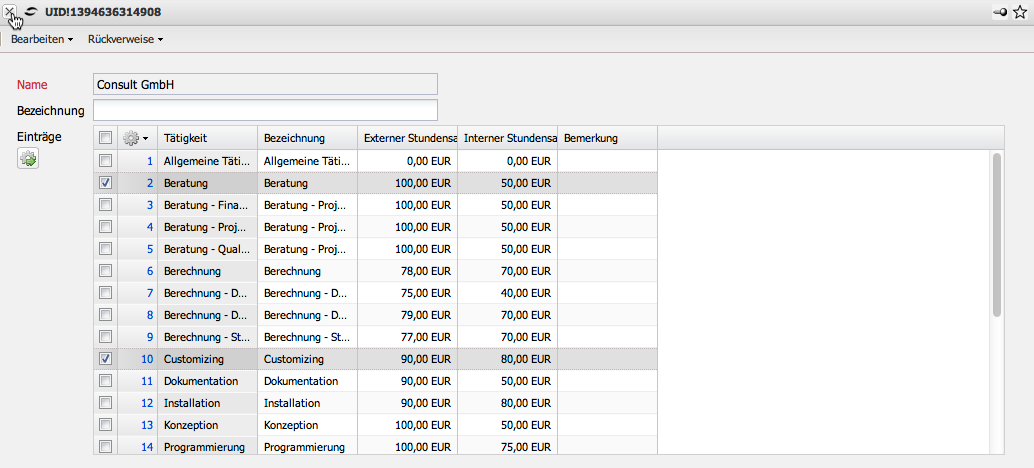Image resolution: width=1034 pixels, height=468 pixels.
Task: Uncheck the Customizing row checkbox
Action: tap(106, 358)
